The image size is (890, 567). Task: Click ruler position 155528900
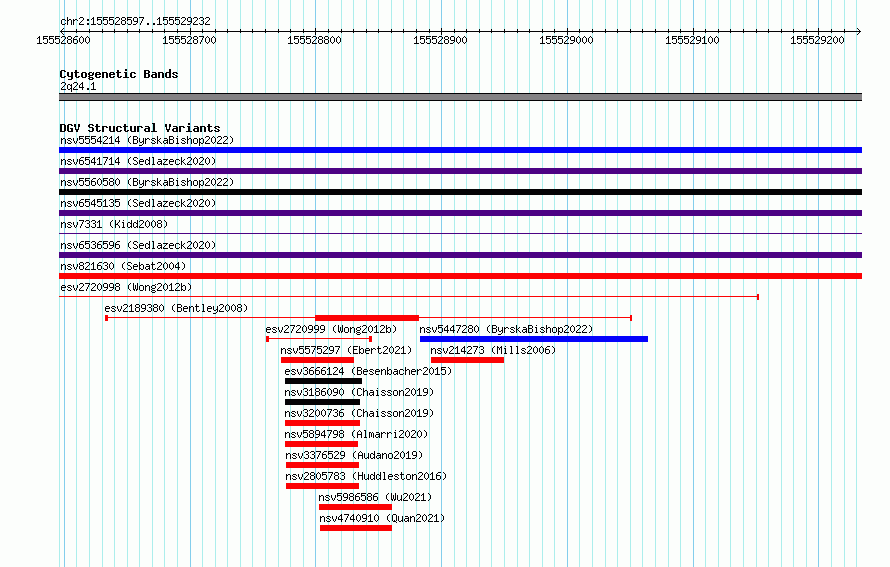[x=440, y=40]
